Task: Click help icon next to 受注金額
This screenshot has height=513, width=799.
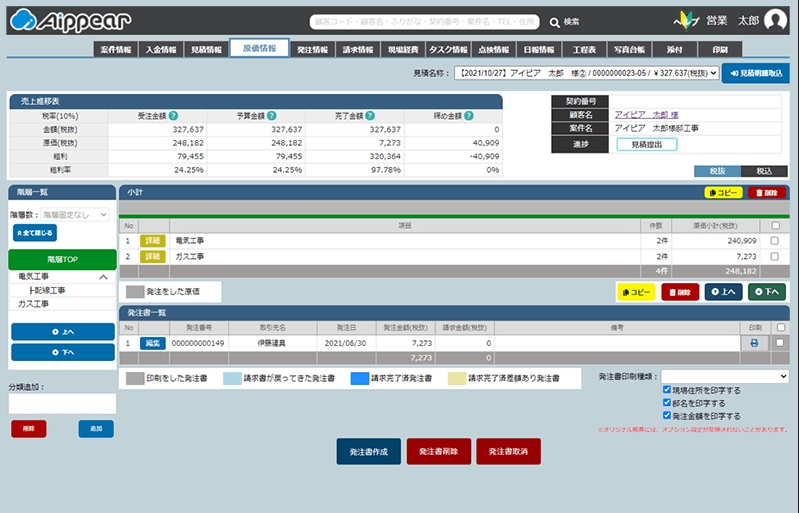Action: pos(174,116)
